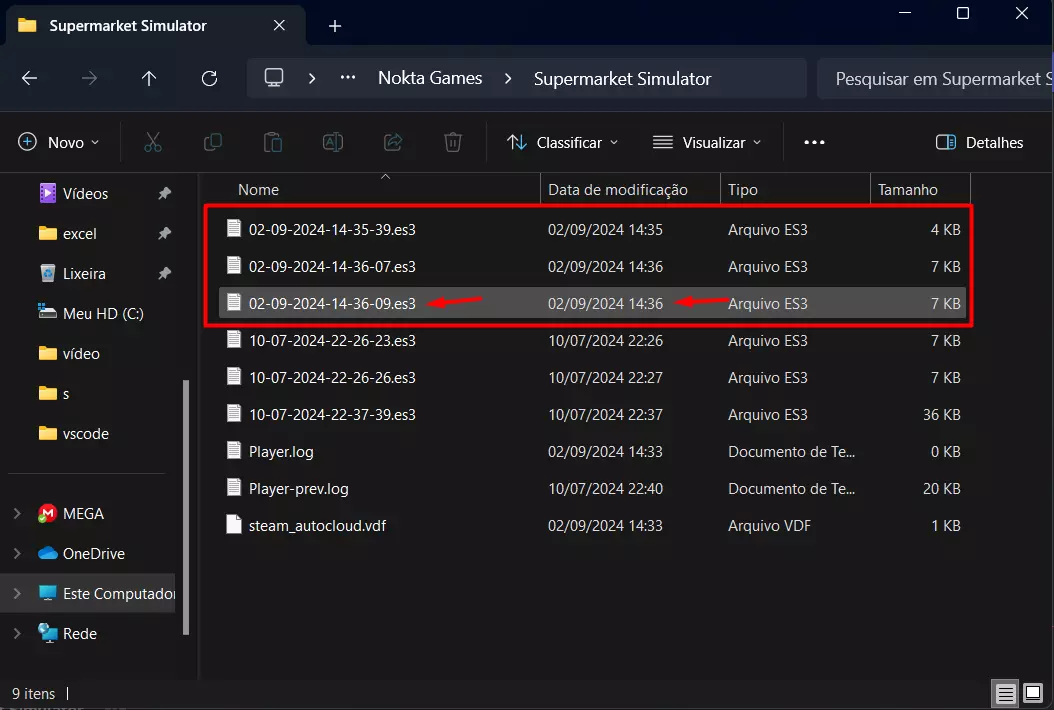Viewport: 1054px width, 710px height.
Task: Open the Novo dropdown menu
Action: (59, 143)
